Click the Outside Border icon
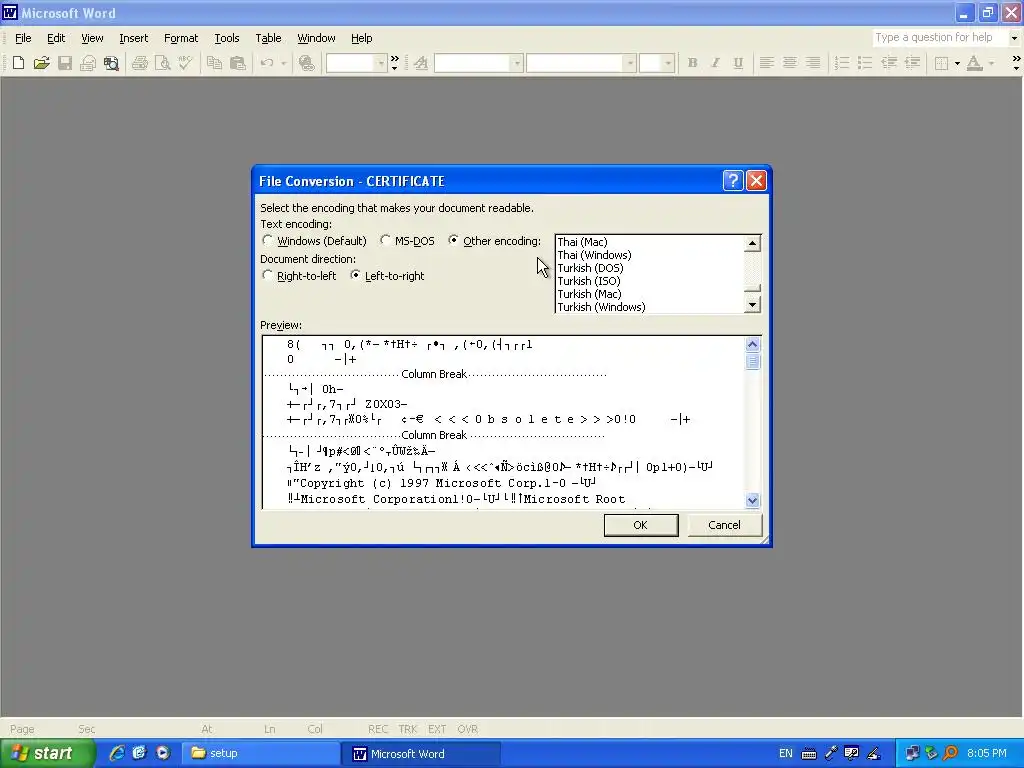The height and width of the screenshot is (768, 1024). [941, 63]
